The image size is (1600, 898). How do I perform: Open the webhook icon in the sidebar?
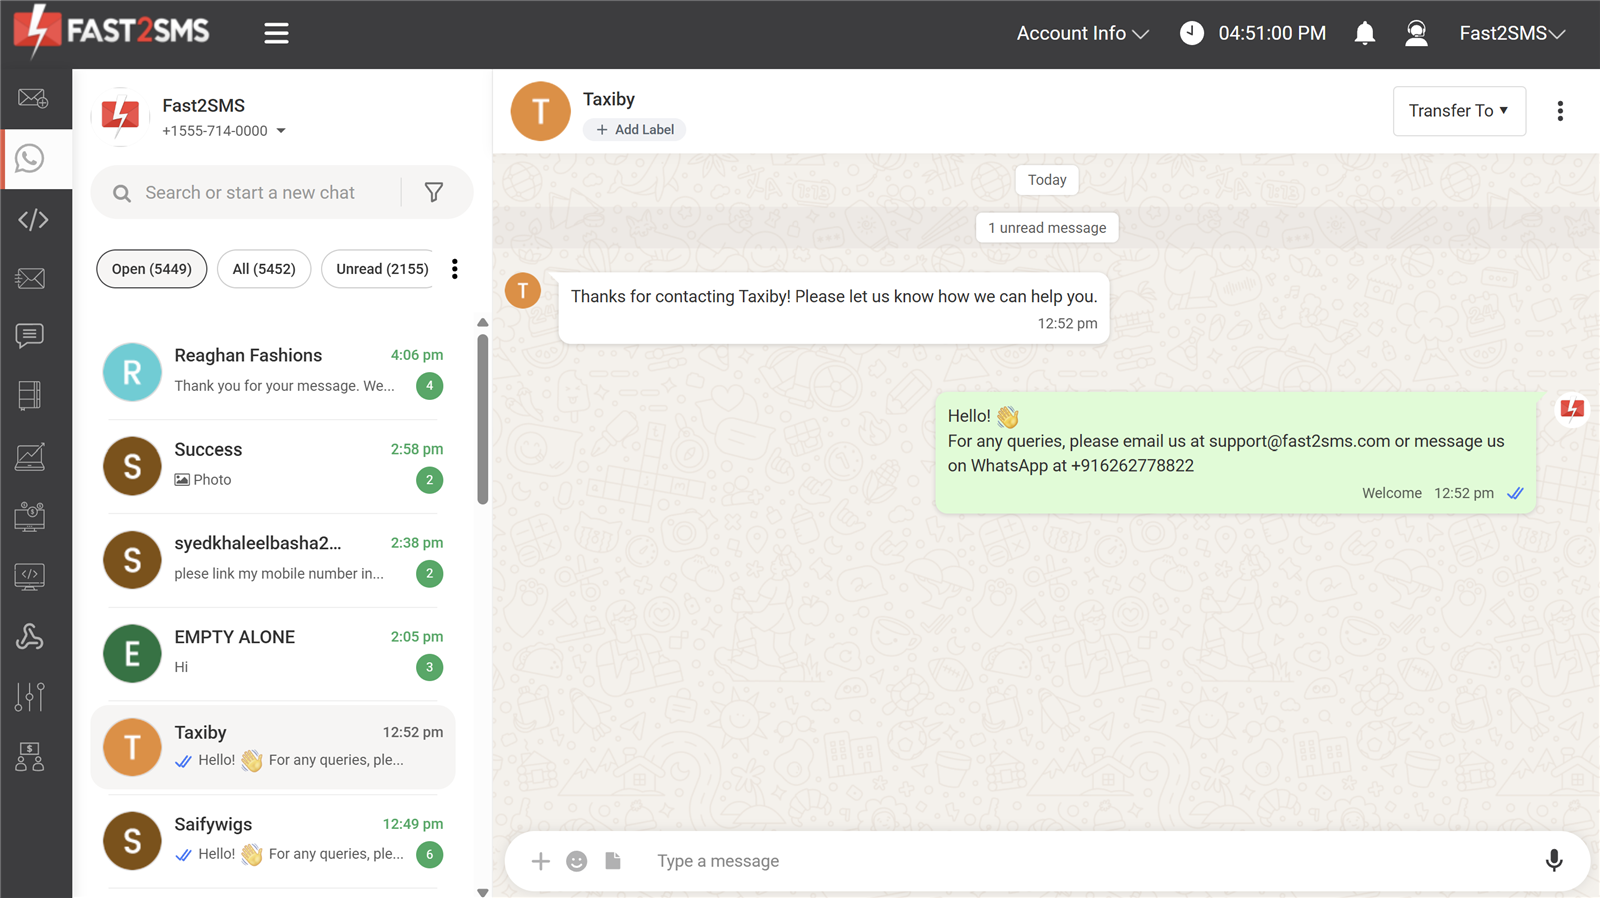[30, 636]
